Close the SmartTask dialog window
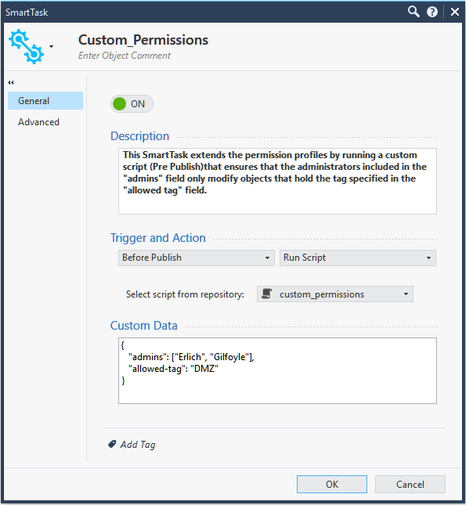Screen dimensions: 466x505 (455, 12)
